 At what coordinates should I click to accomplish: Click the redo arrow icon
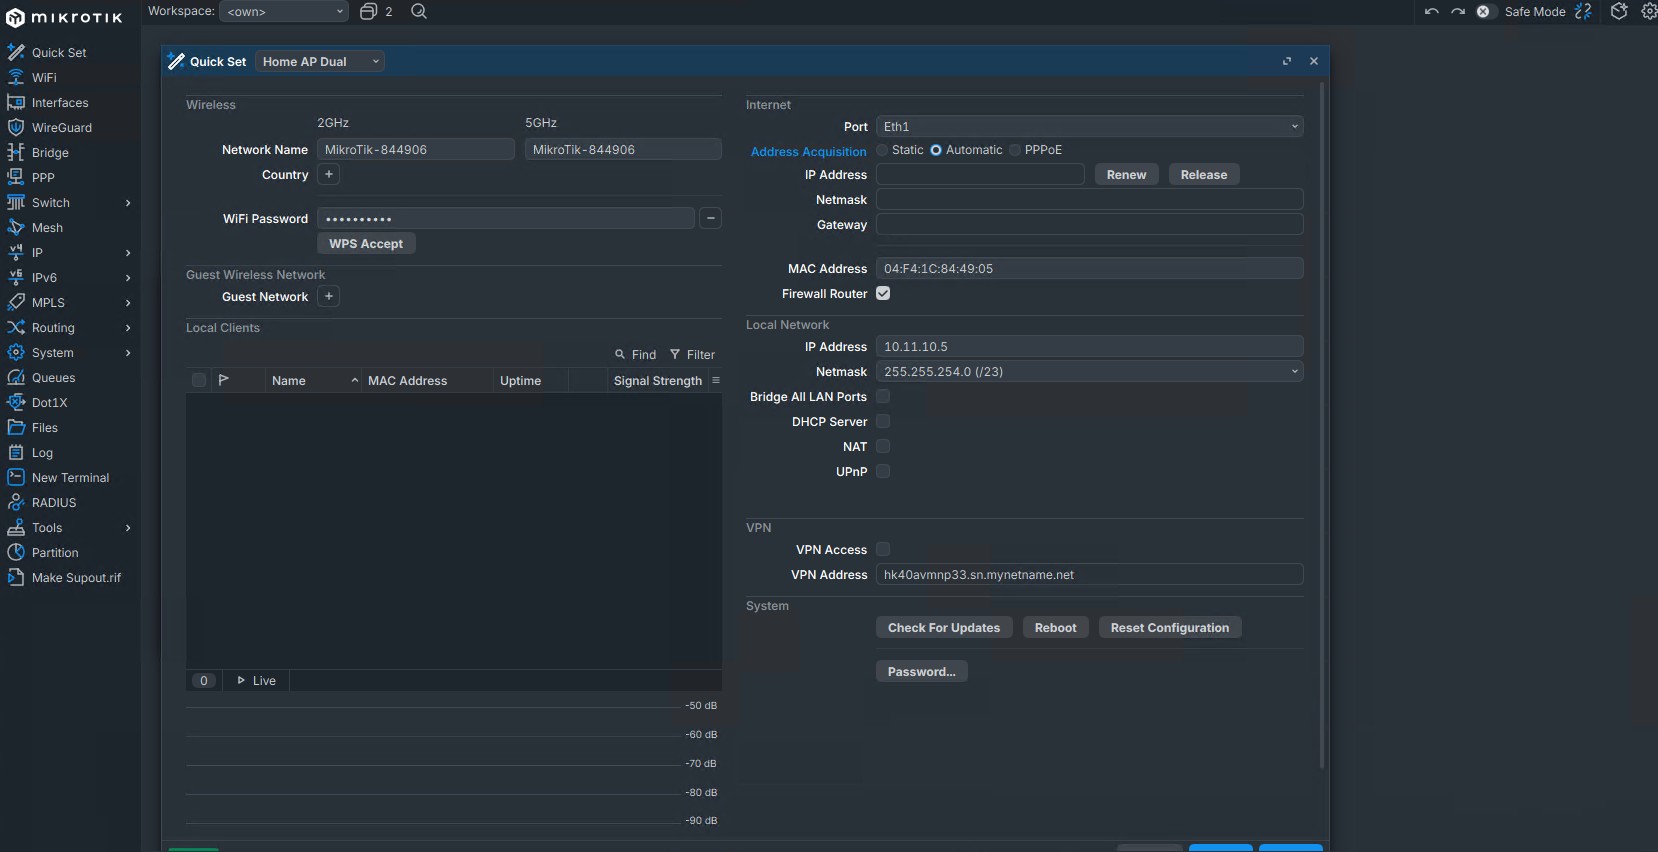point(1457,12)
